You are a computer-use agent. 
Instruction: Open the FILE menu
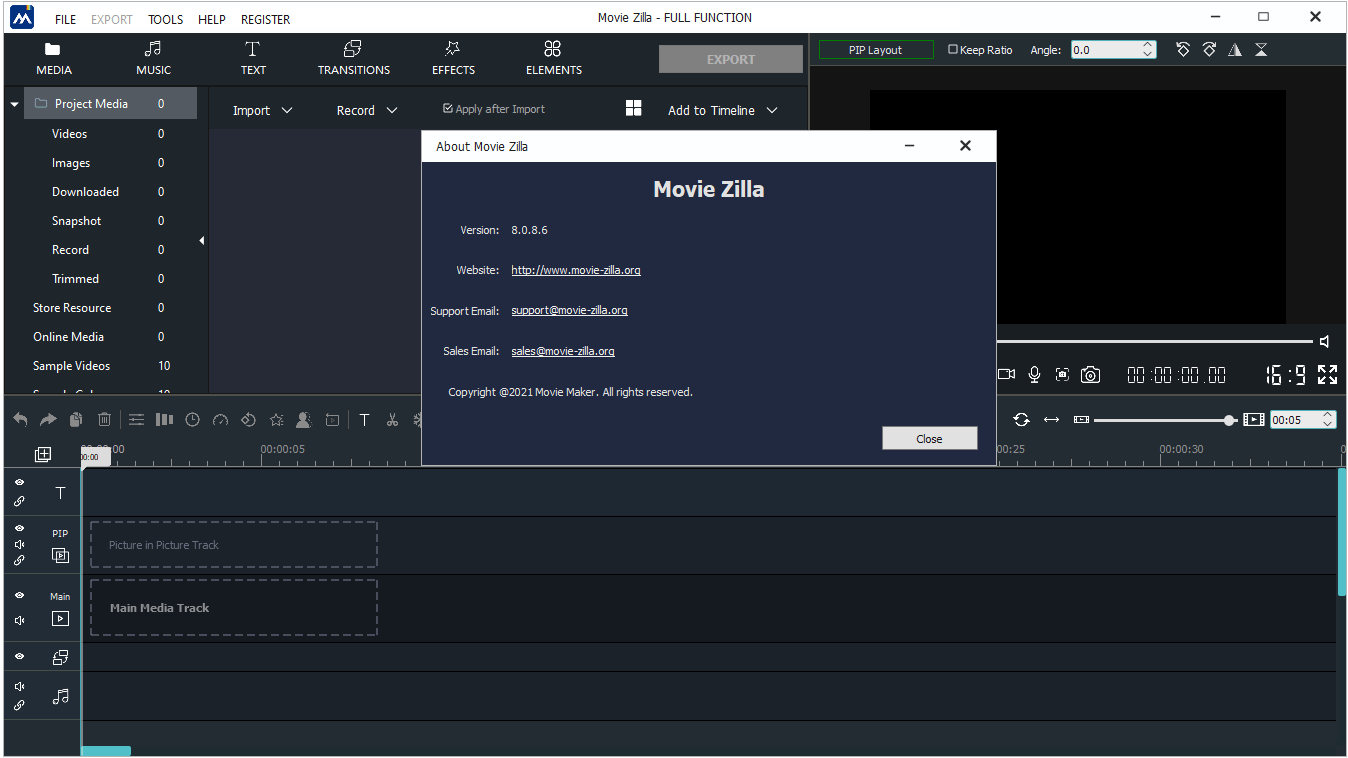coord(65,19)
